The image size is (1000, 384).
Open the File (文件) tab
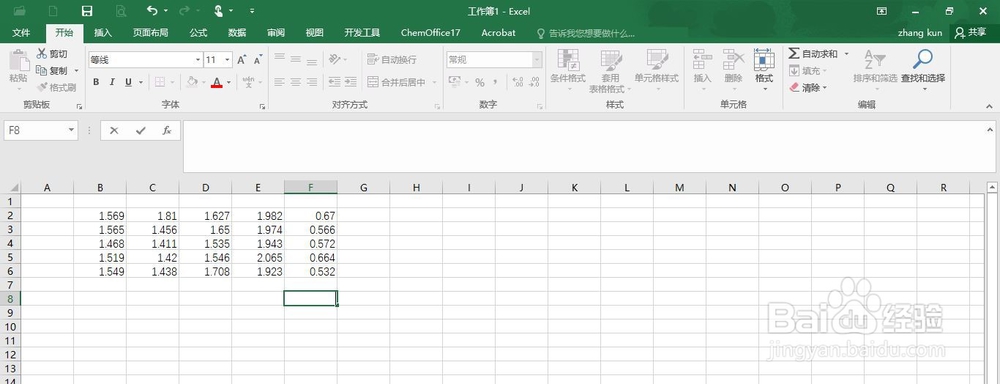(x=21, y=33)
